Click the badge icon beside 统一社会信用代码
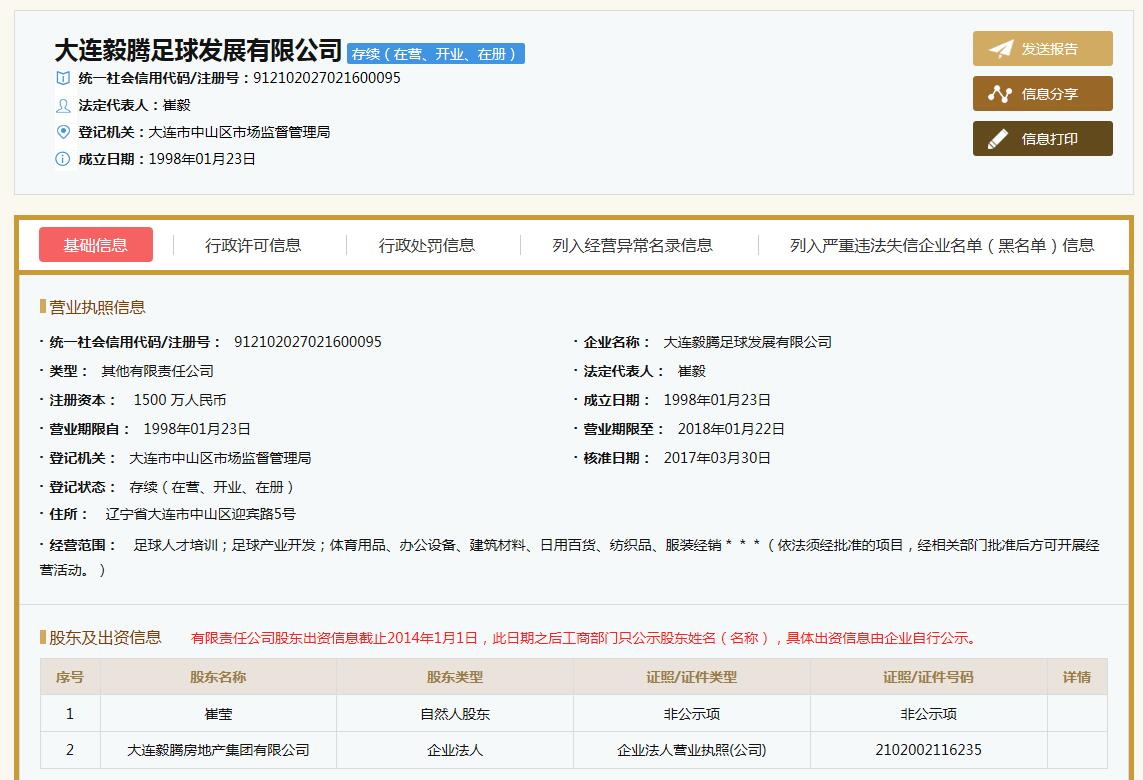 (62, 78)
